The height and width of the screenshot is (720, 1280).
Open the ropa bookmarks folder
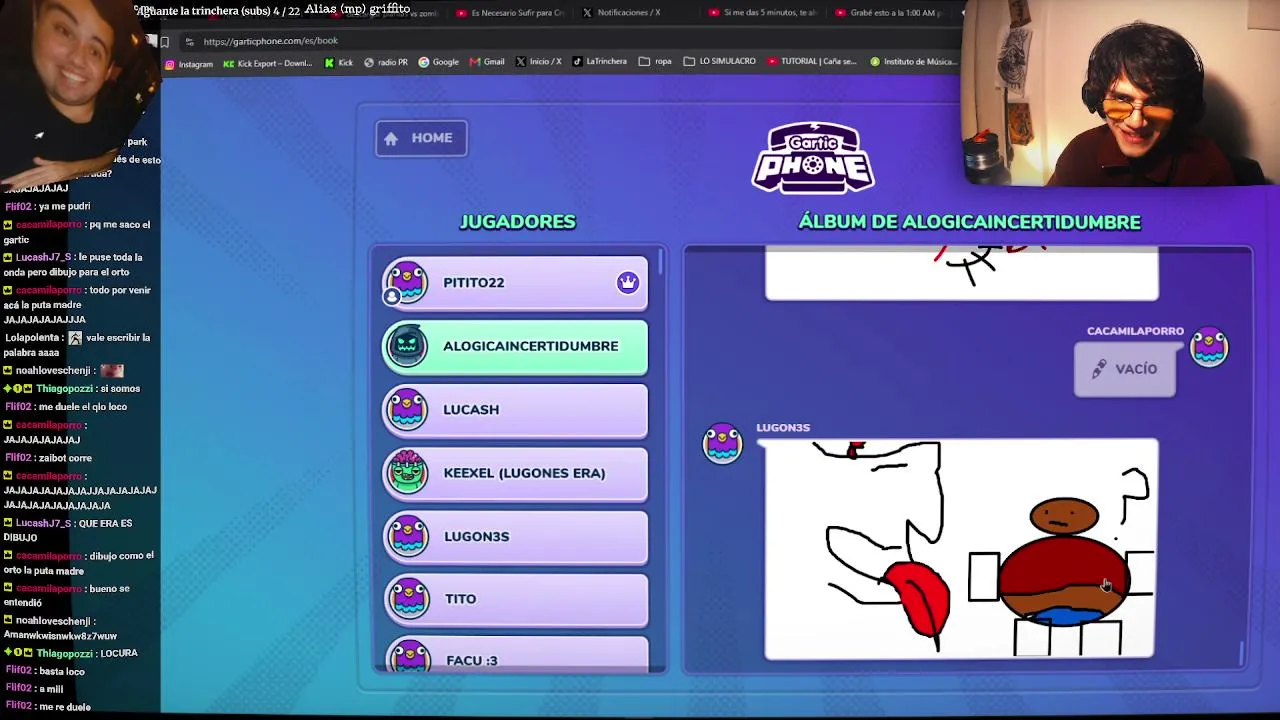pyautogui.click(x=655, y=62)
